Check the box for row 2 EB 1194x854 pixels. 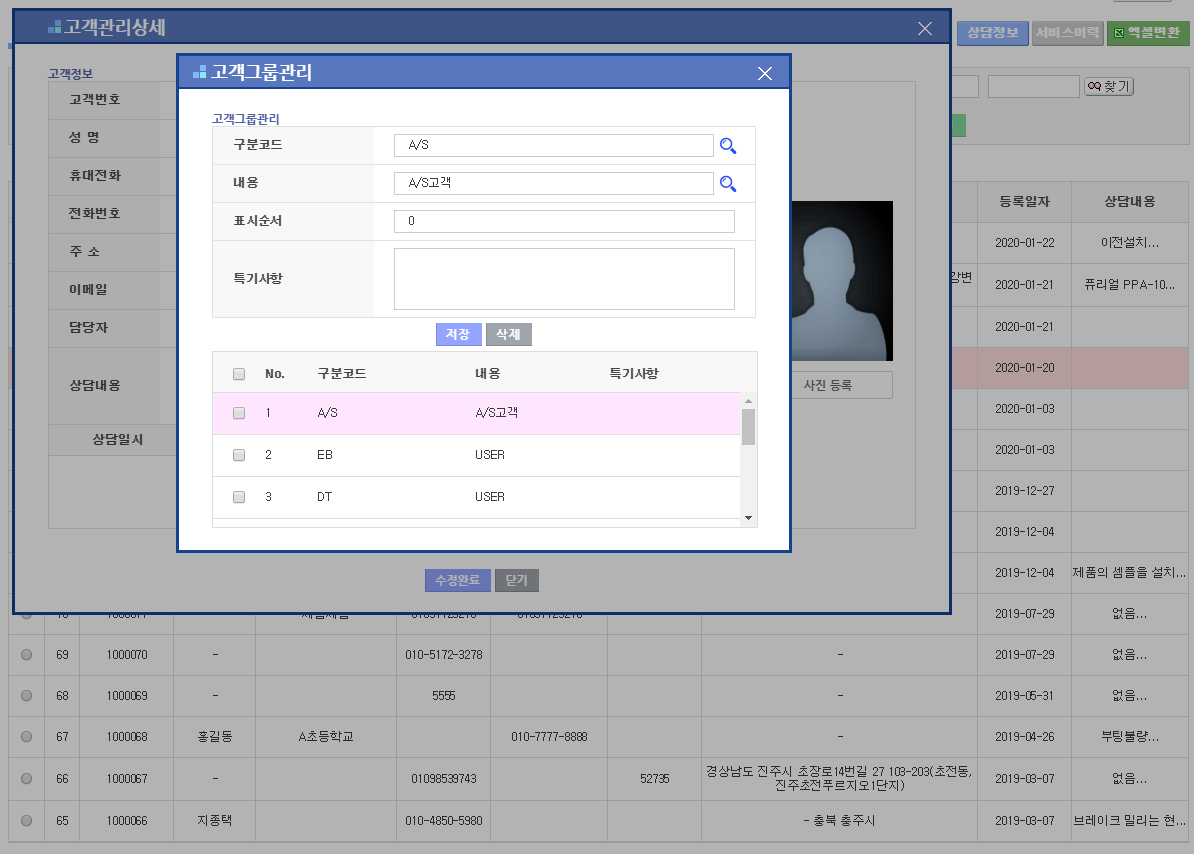coord(239,455)
